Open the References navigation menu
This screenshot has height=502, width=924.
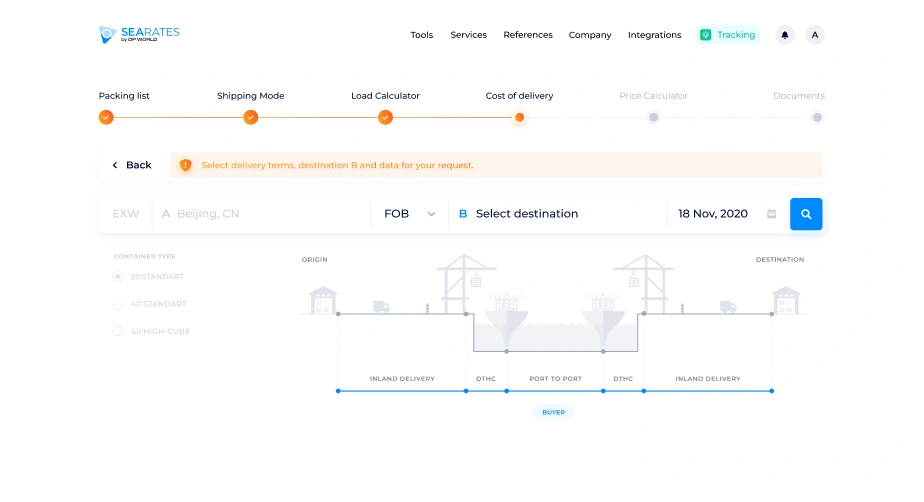[x=528, y=35]
